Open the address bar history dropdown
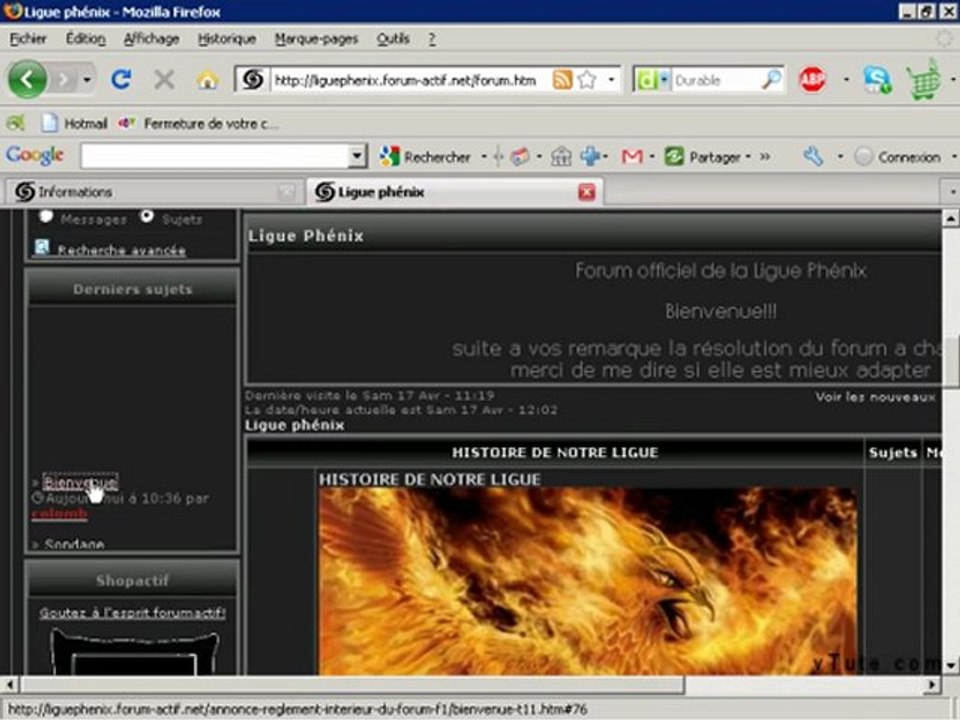The image size is (960, 720). point(611,80)
